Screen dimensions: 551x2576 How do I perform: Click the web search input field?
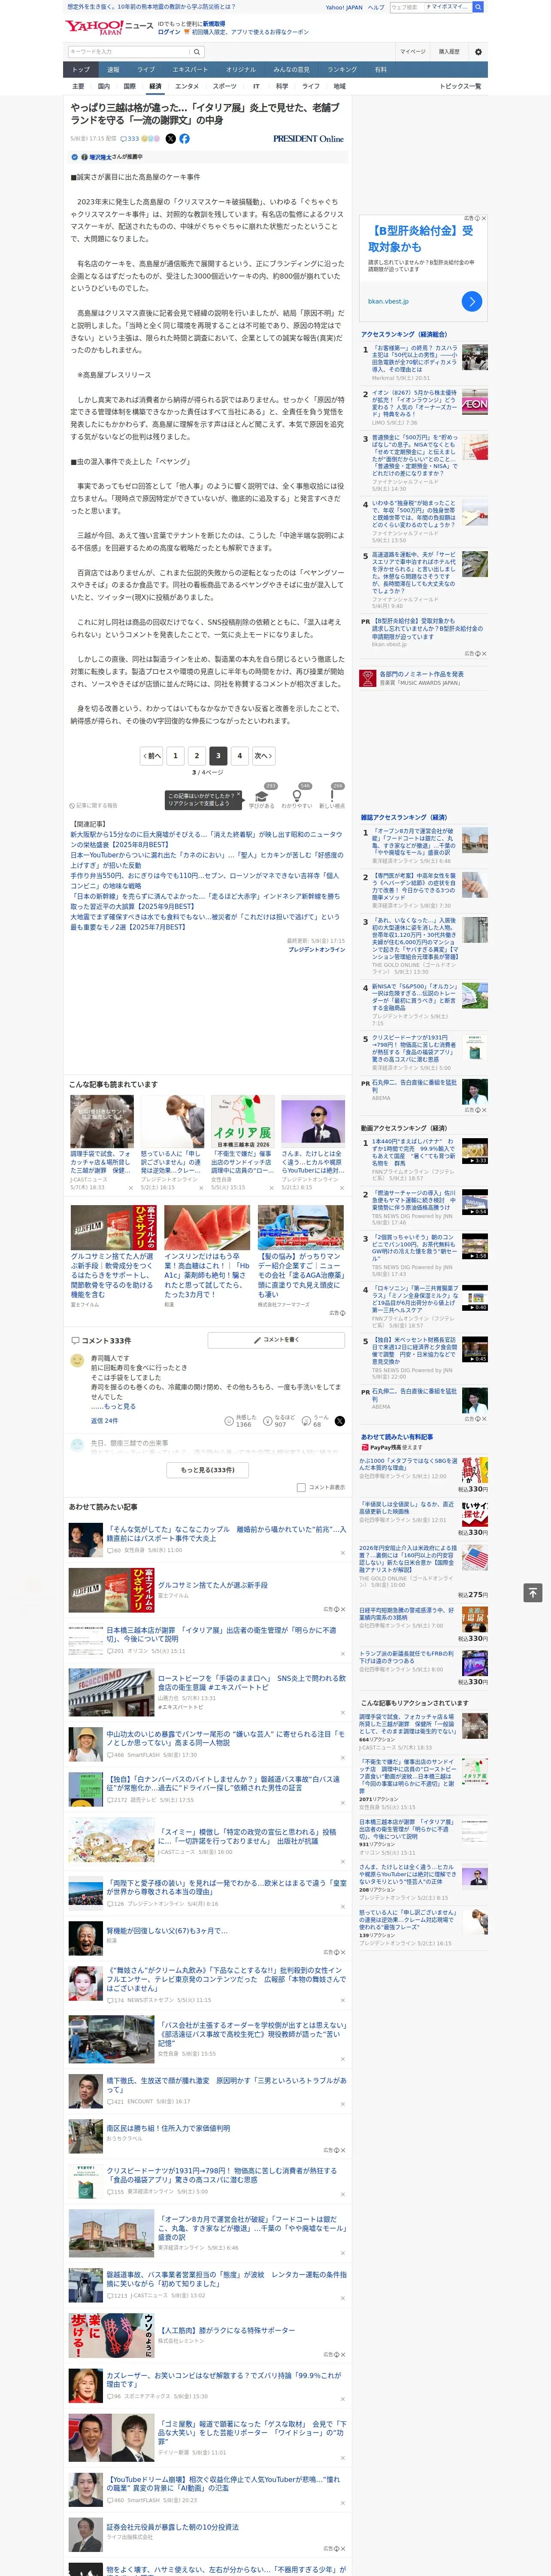tap(431, 7)
